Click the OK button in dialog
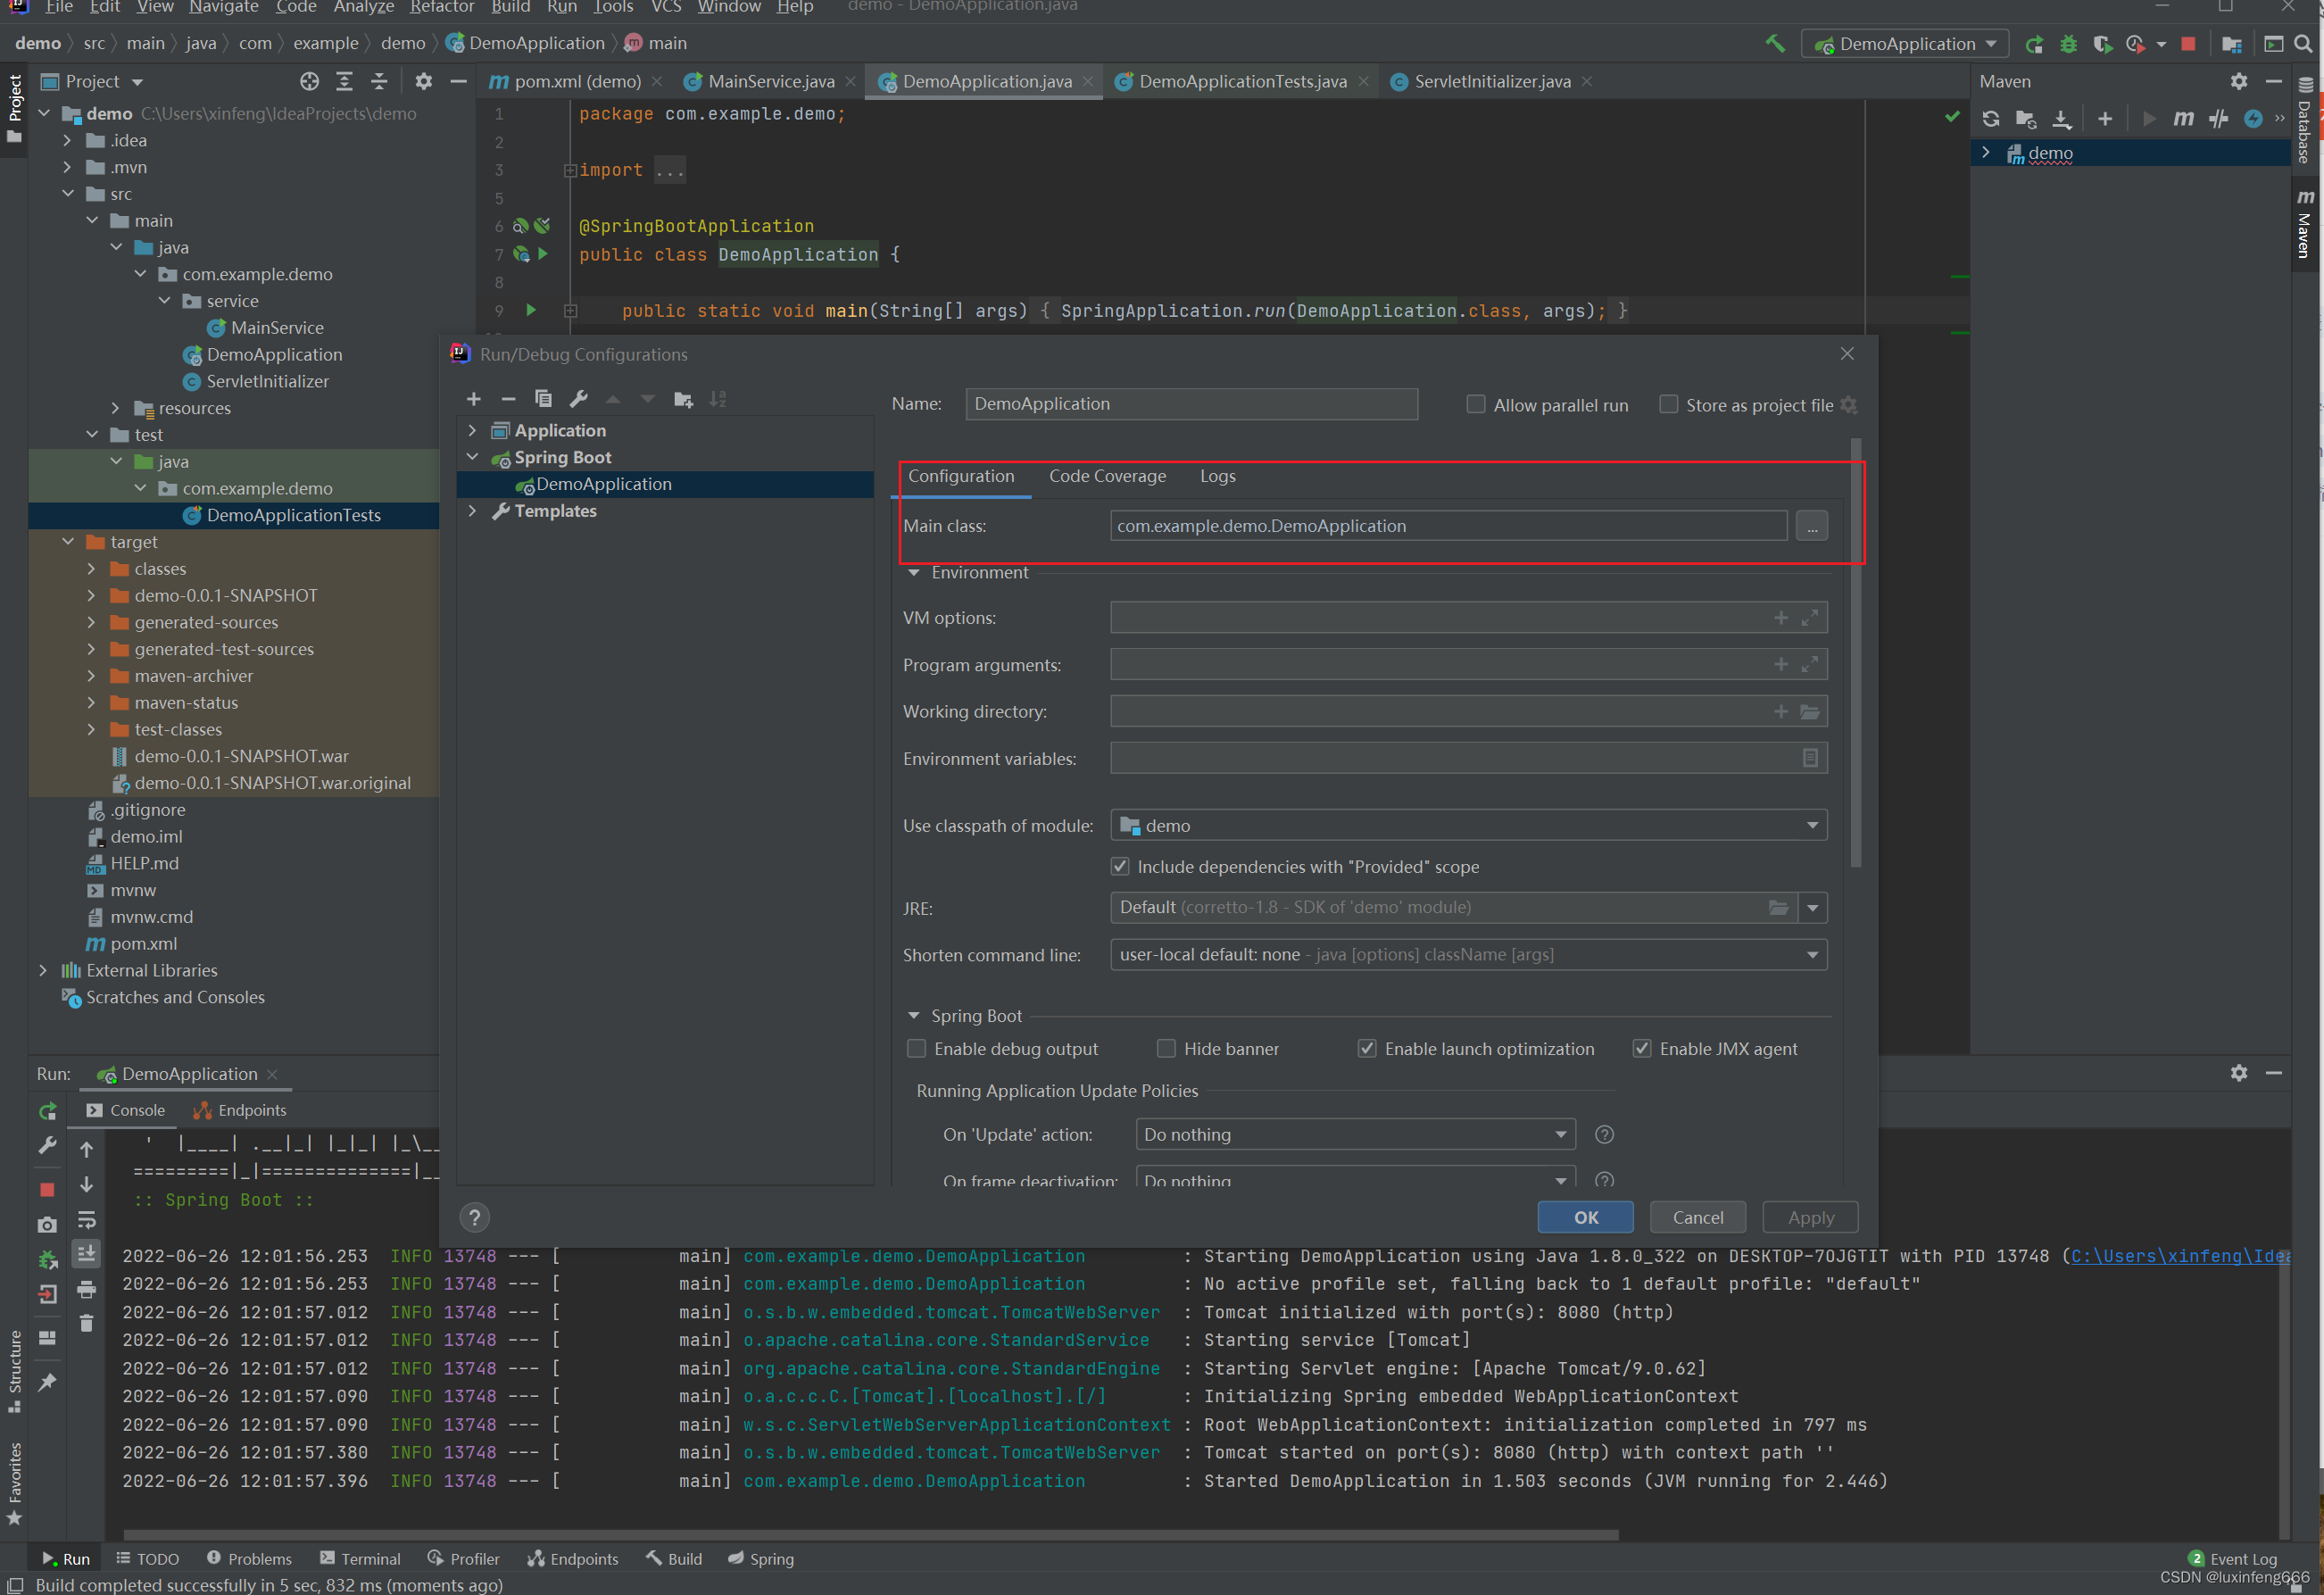This screenshot has width=2324, height=1595. click(1585, 1217)
